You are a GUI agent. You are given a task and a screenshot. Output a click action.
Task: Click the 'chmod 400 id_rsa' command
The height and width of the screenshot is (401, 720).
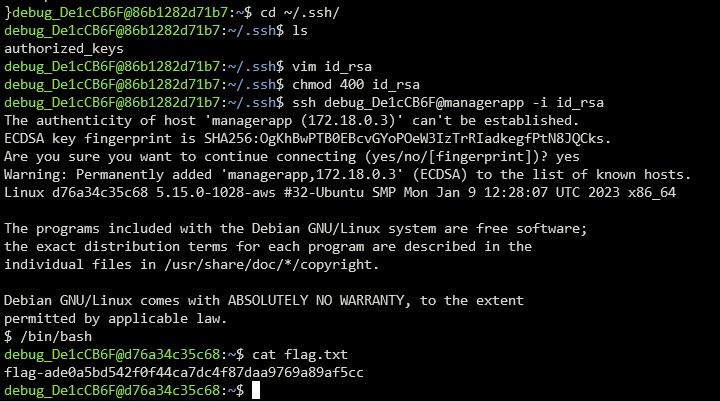tap(356, 85)
